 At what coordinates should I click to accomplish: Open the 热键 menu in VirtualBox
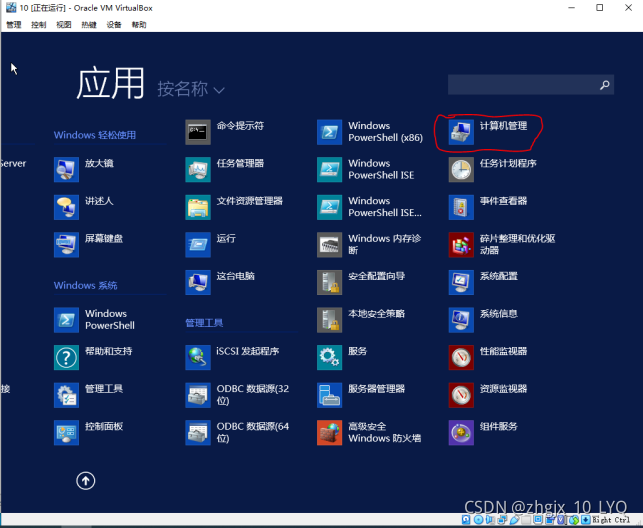(89, 25)
